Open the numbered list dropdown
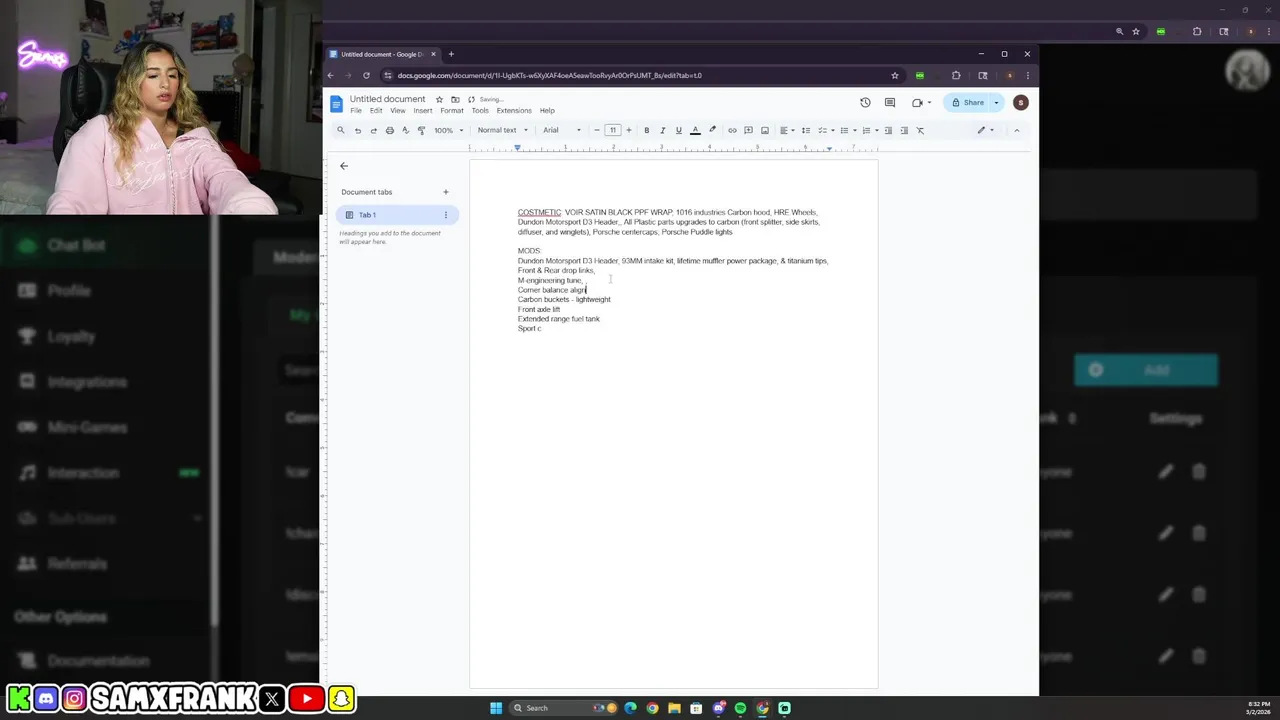The width and height of the screenshot is (1280, 720). pos(869,130)
